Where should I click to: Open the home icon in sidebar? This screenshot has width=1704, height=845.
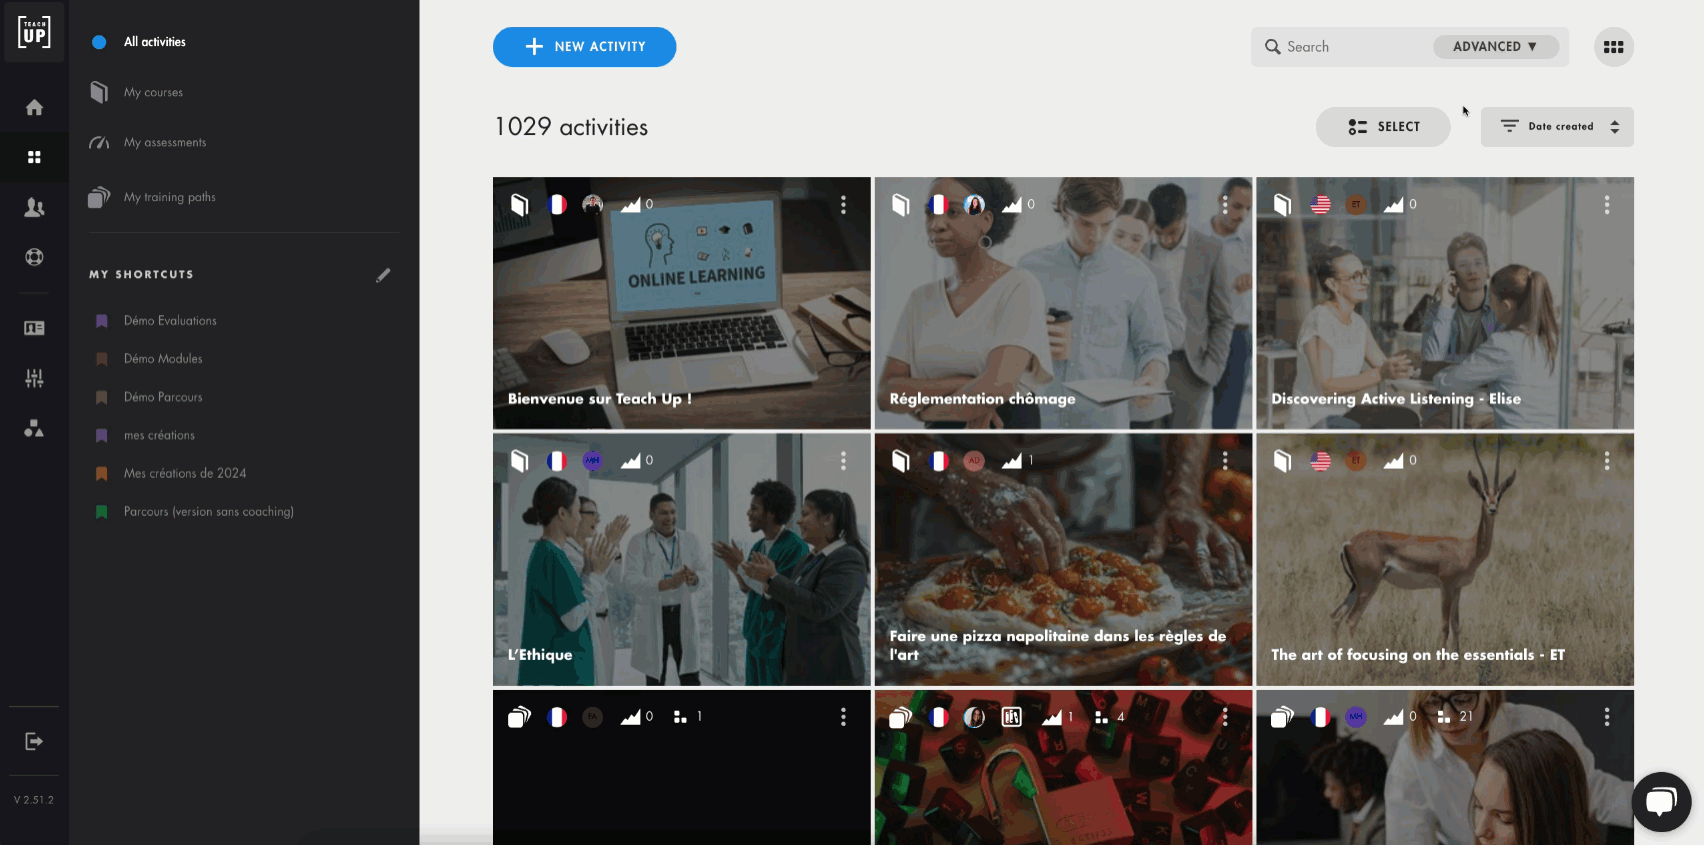[x=34, y=107]
